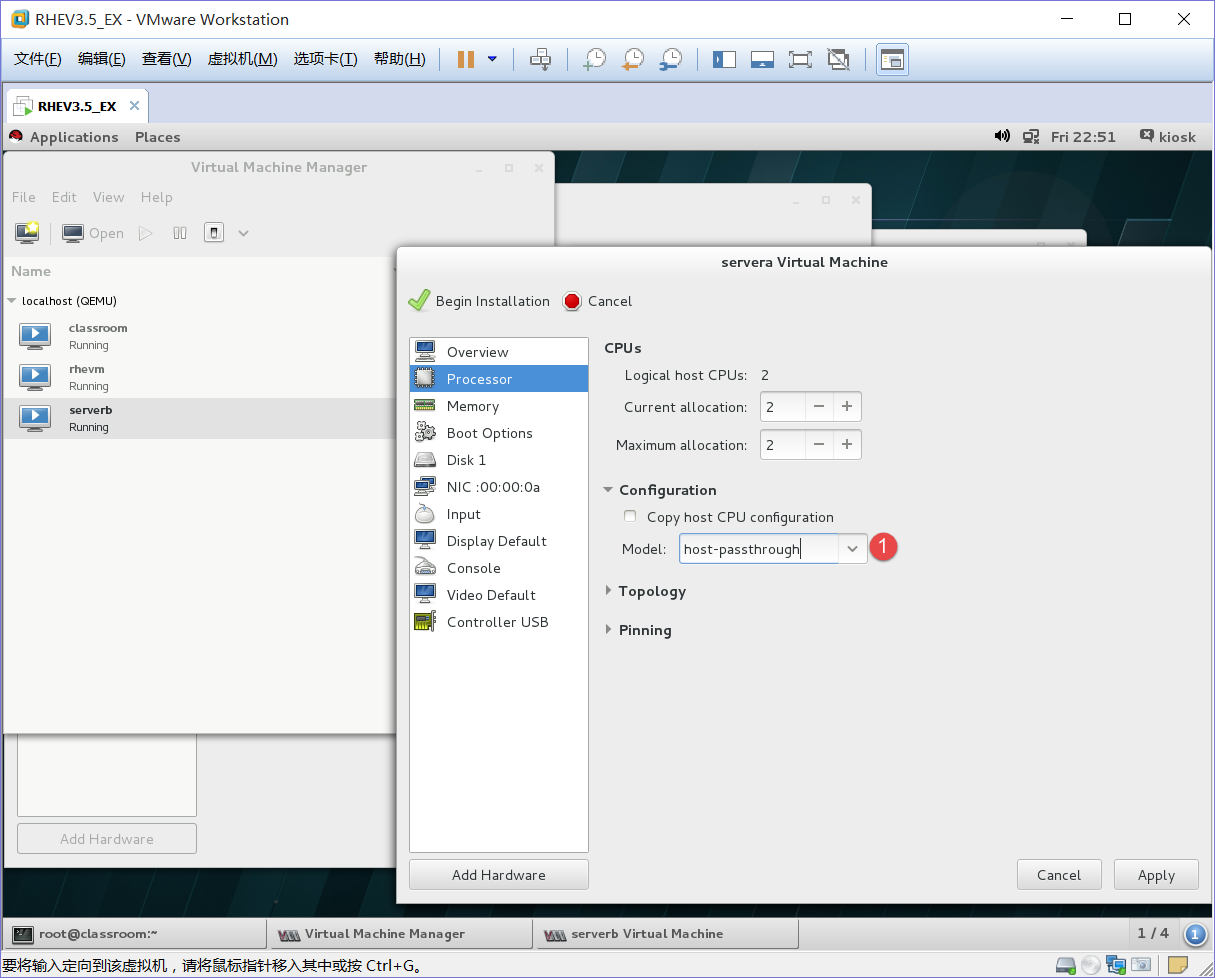Decrease Maximum allocation CPU count
The image size is (1215, 978).
click(818, 445)
